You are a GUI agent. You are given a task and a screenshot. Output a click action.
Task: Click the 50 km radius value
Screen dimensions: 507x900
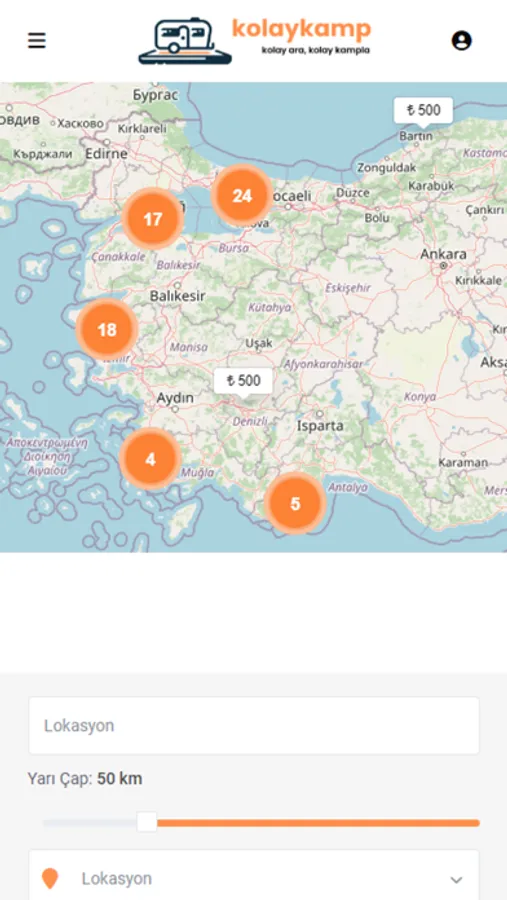coord(119,779)
